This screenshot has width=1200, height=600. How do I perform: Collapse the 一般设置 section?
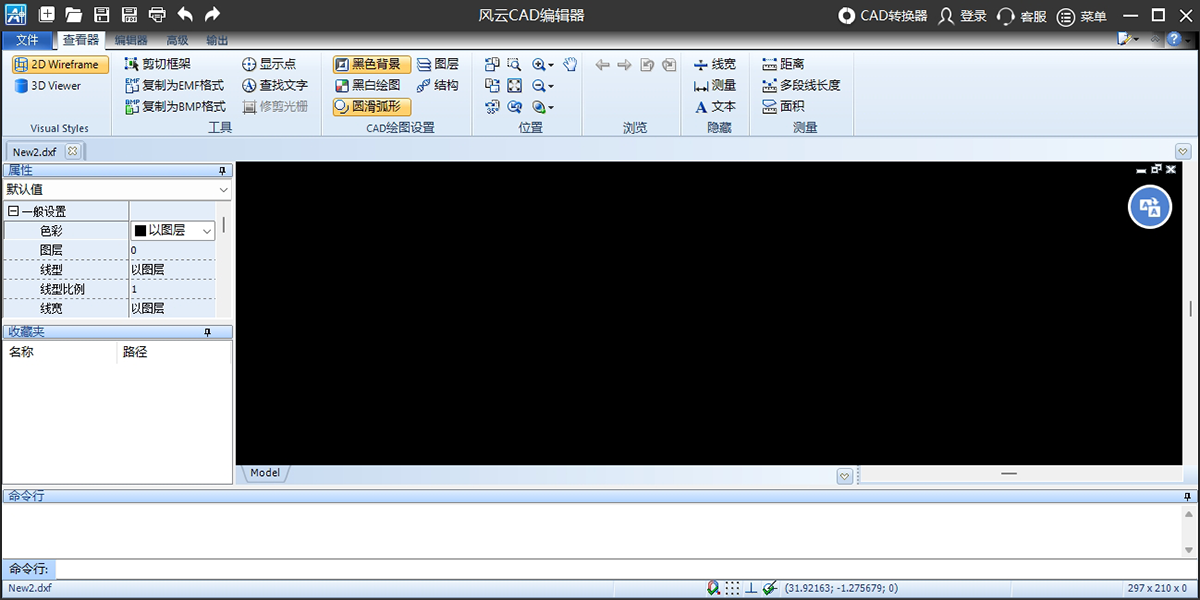(13, 212)
